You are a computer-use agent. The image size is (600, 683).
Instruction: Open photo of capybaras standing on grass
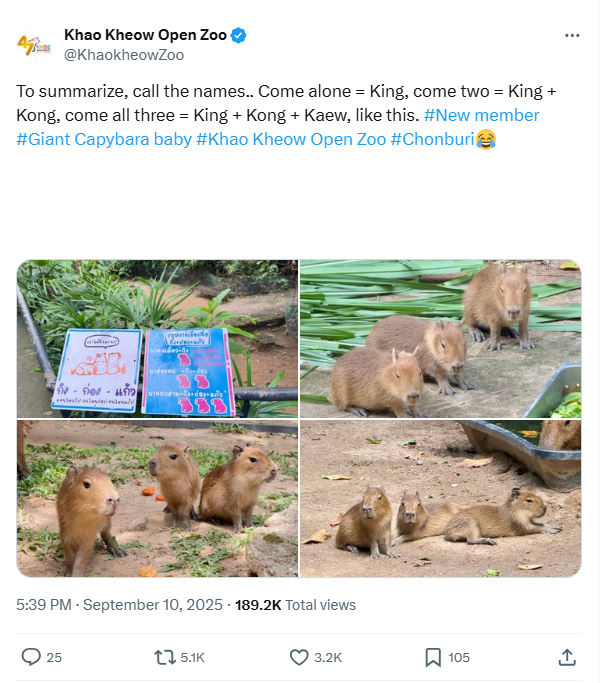tap(157, 498)
